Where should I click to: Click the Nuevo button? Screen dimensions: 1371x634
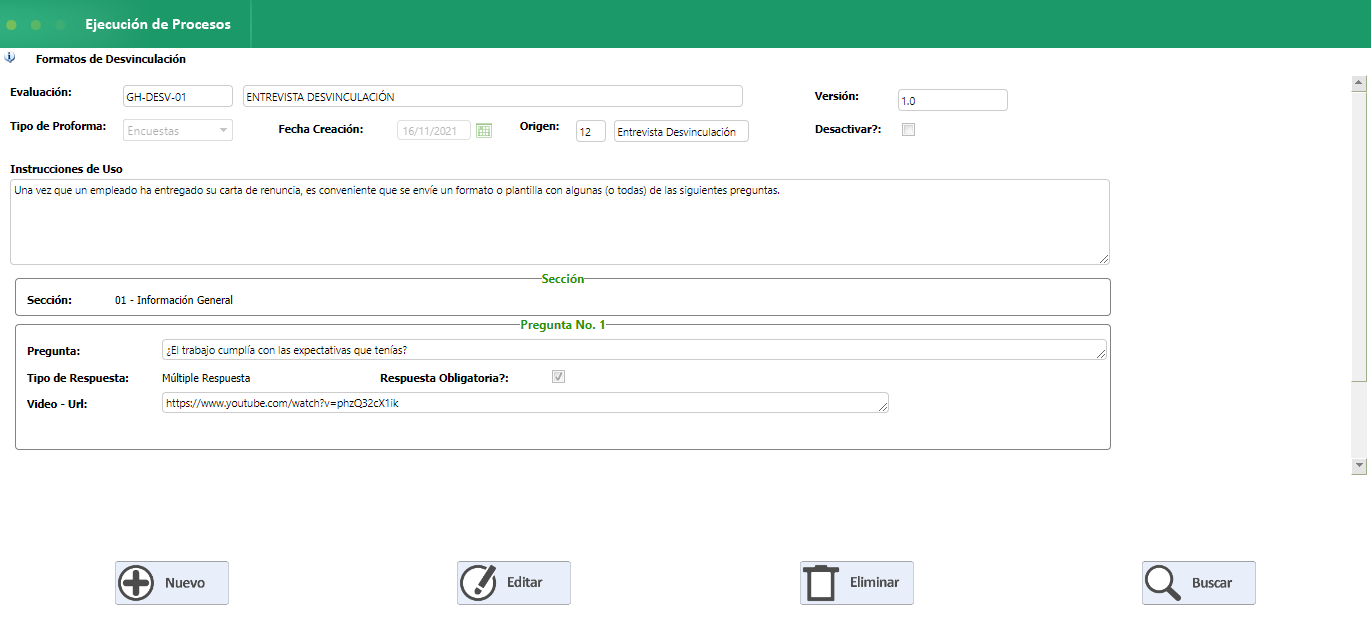click(172, 583)
